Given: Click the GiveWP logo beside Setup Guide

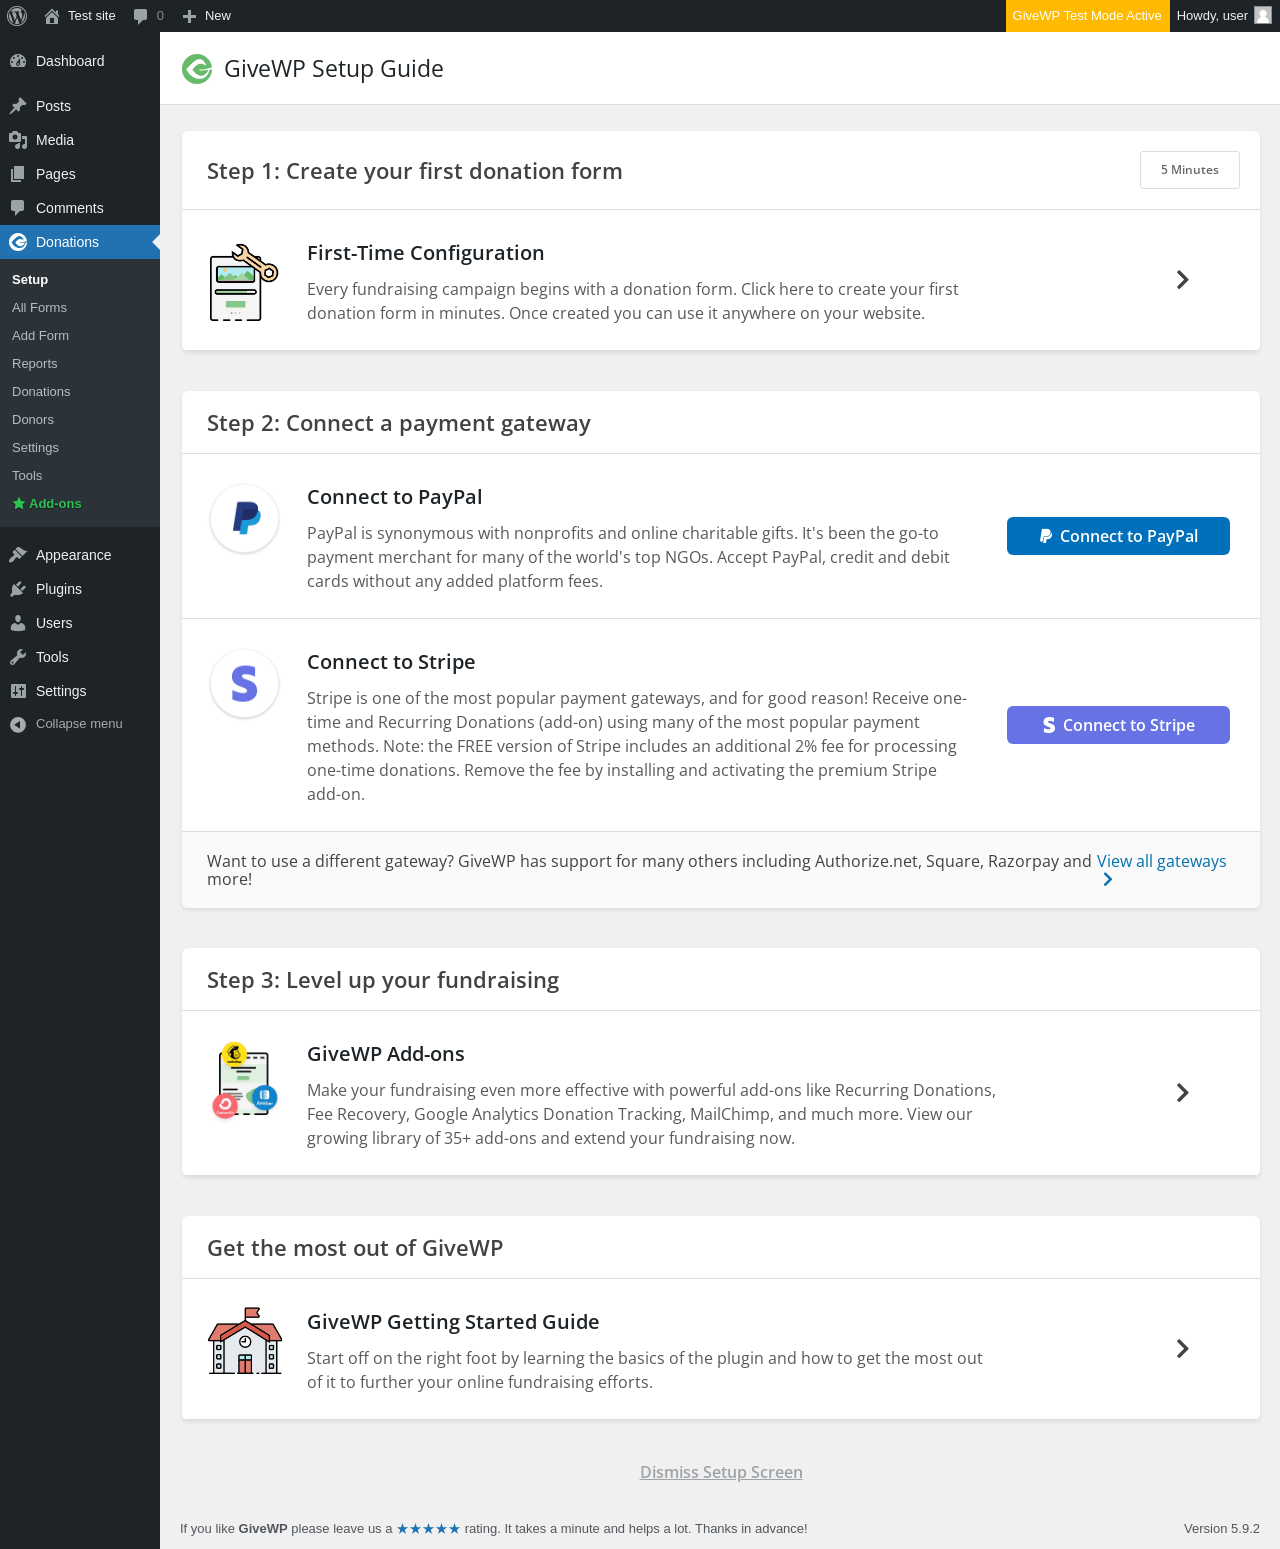Looking at the screenshot, I should coord(197,69).
